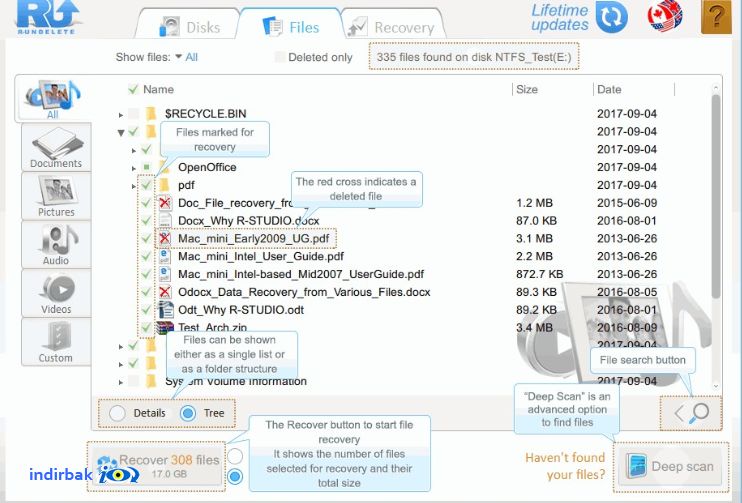The height and width of the screenshot is (503, 742).
Task: Open the help question mark button
Action: click(716, 17)
